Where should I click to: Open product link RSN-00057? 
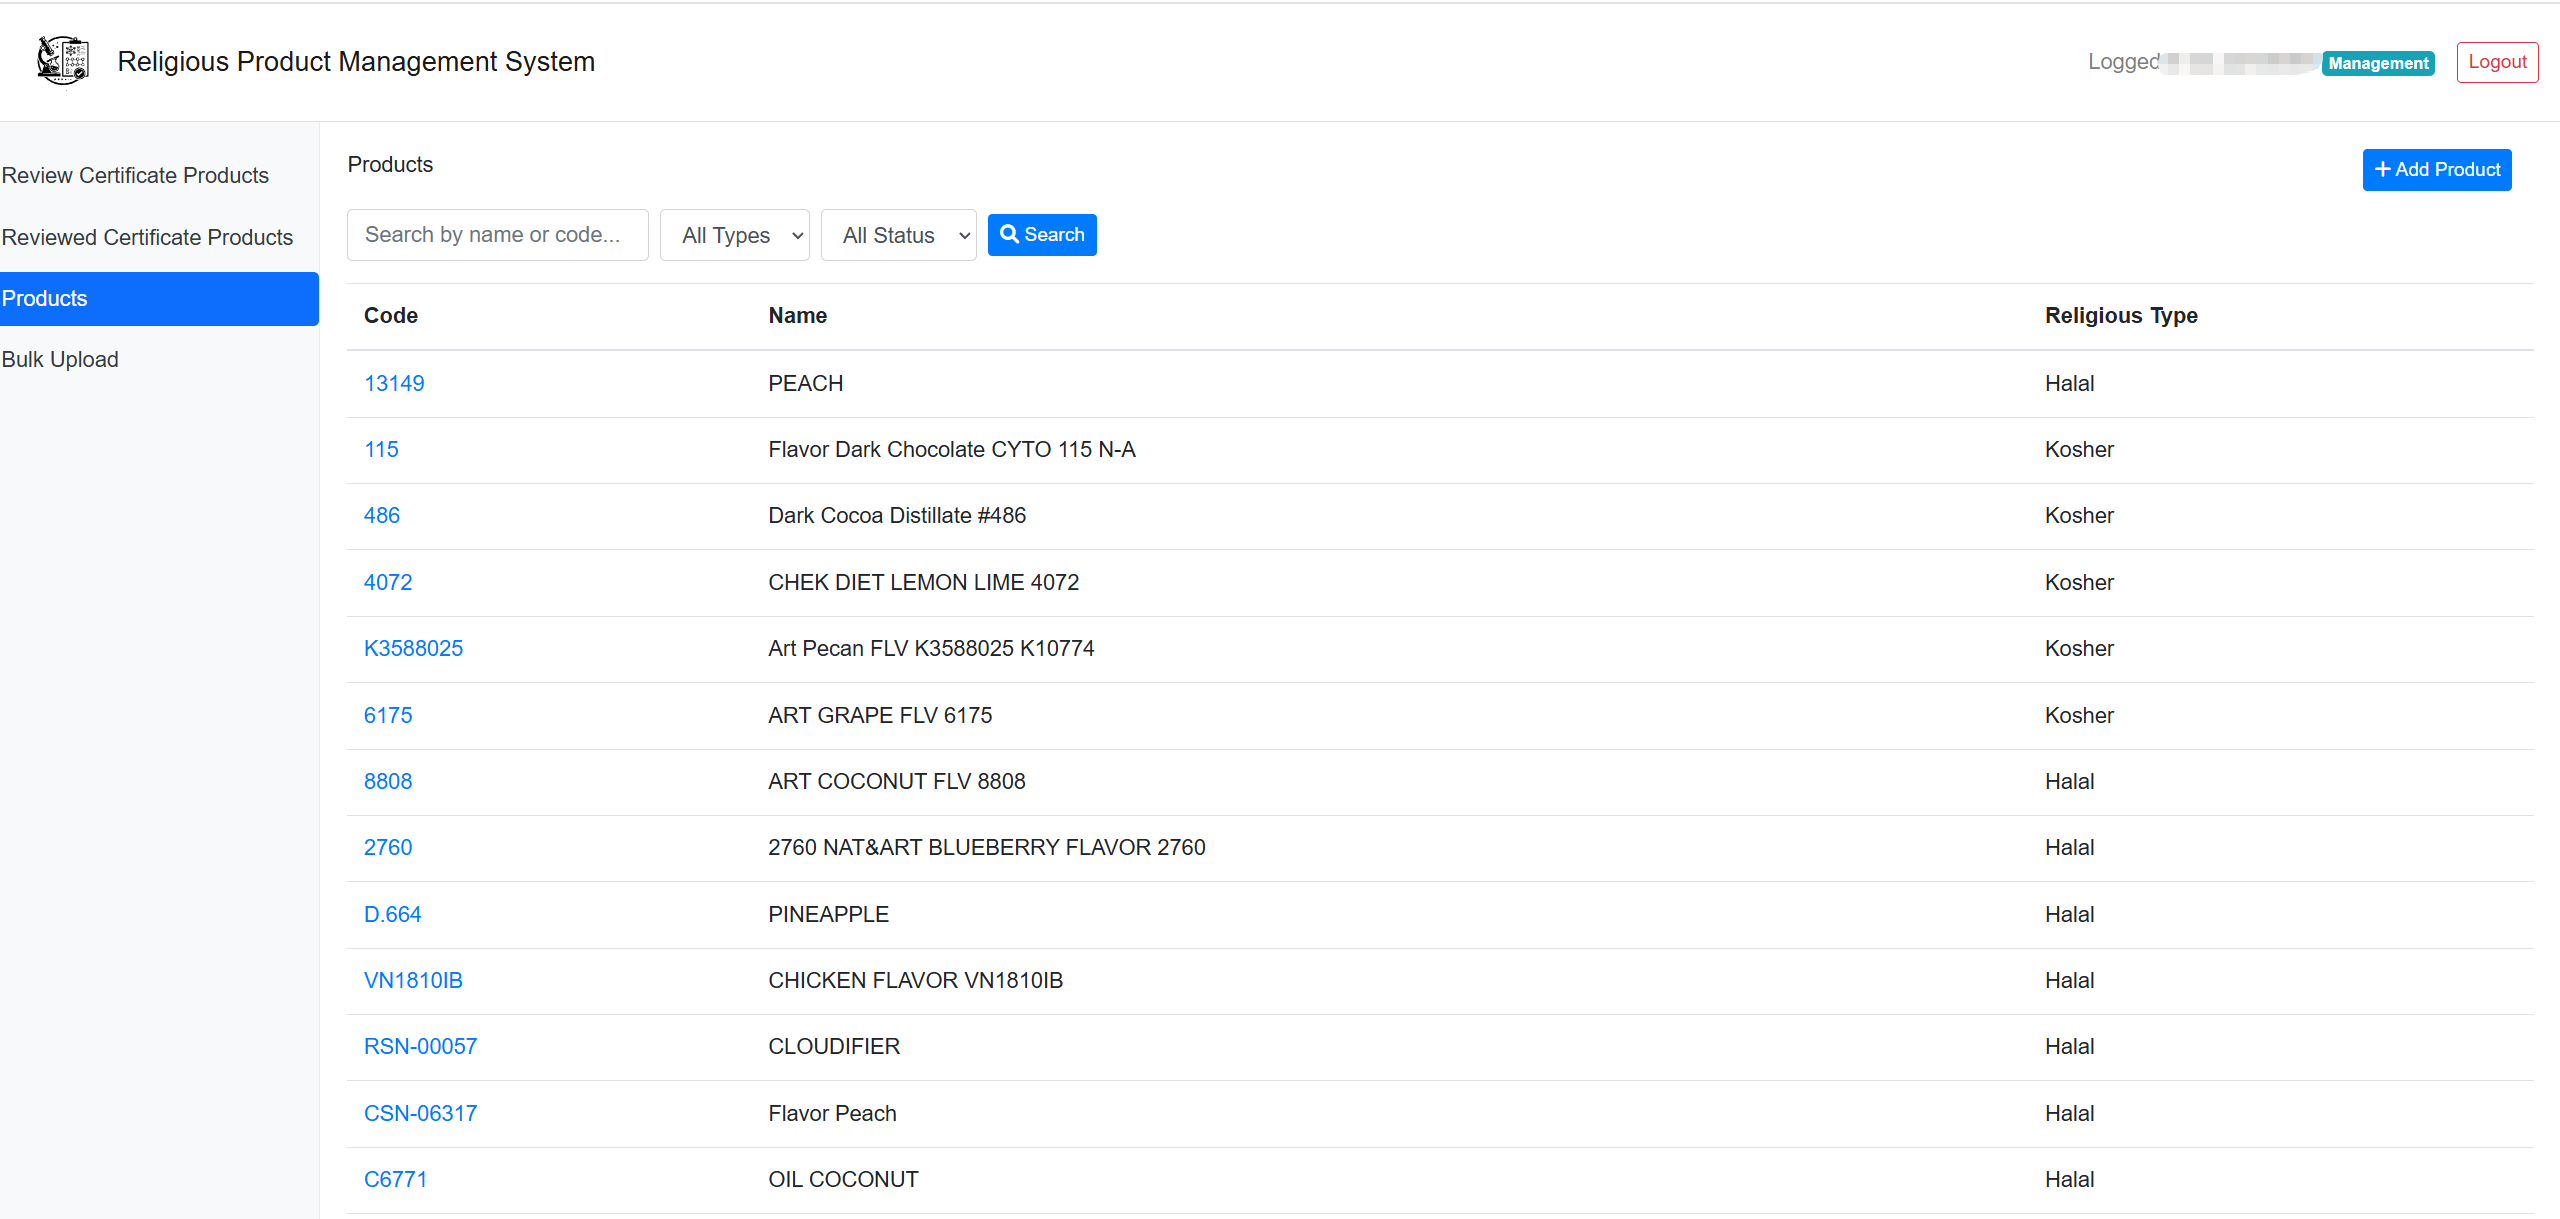point(420,1046)
